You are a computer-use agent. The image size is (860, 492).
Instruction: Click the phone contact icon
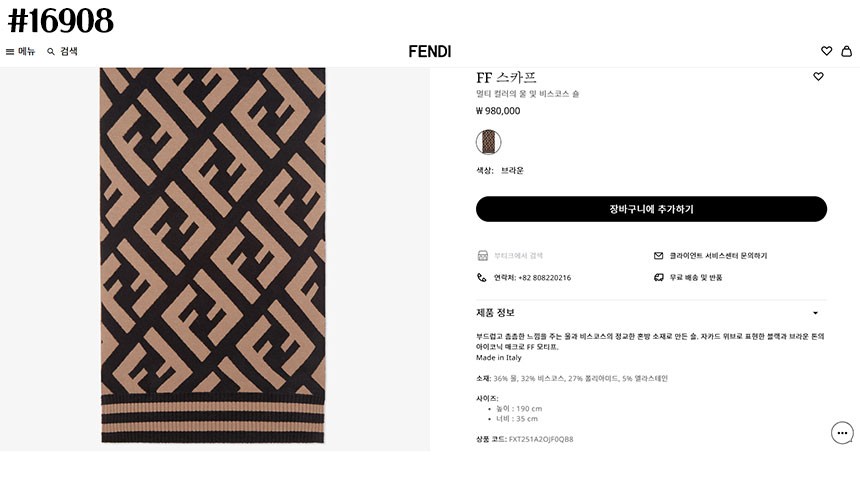coord(482,278)
